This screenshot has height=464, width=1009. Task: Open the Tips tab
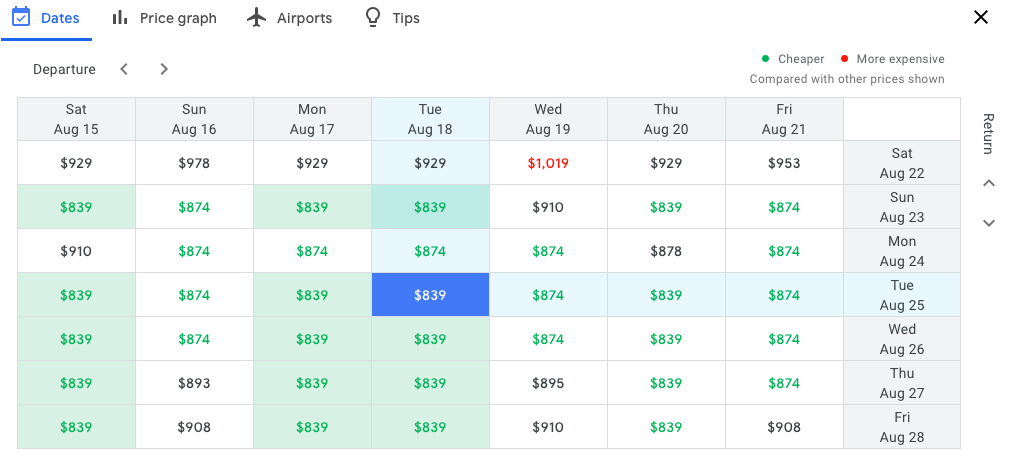(392, 18)
